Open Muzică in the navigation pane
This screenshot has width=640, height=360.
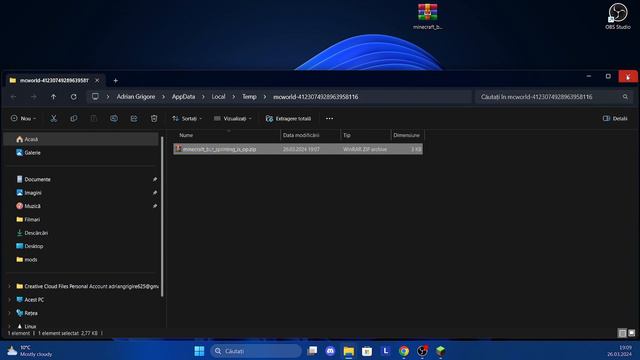81,206
